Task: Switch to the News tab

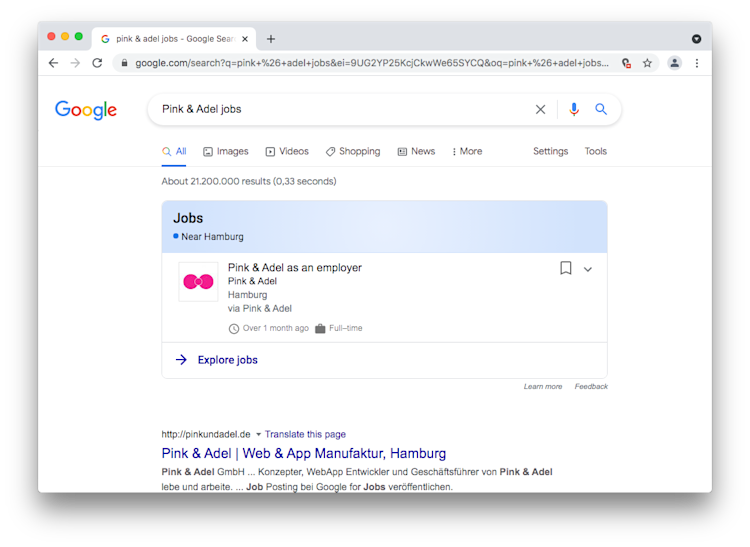Action: 416,152
